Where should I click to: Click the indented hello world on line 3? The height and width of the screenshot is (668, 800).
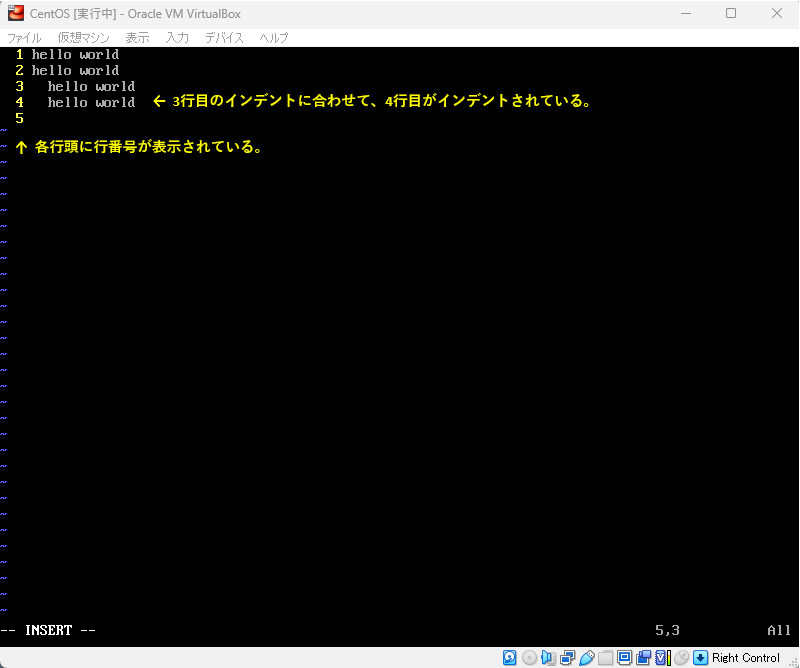[x=91, y=86]
